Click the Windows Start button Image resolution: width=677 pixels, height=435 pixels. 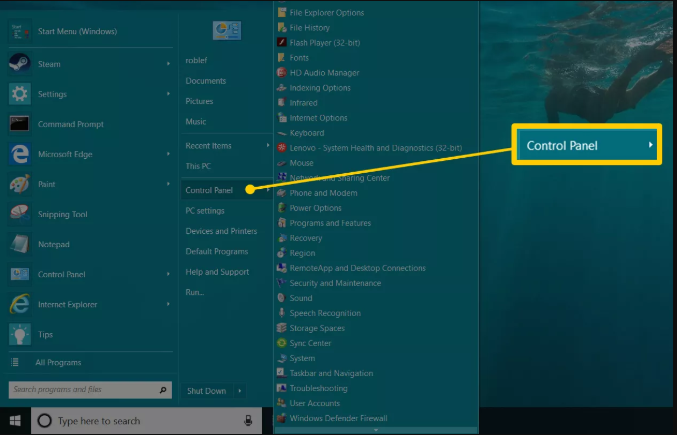coord(16,421)
